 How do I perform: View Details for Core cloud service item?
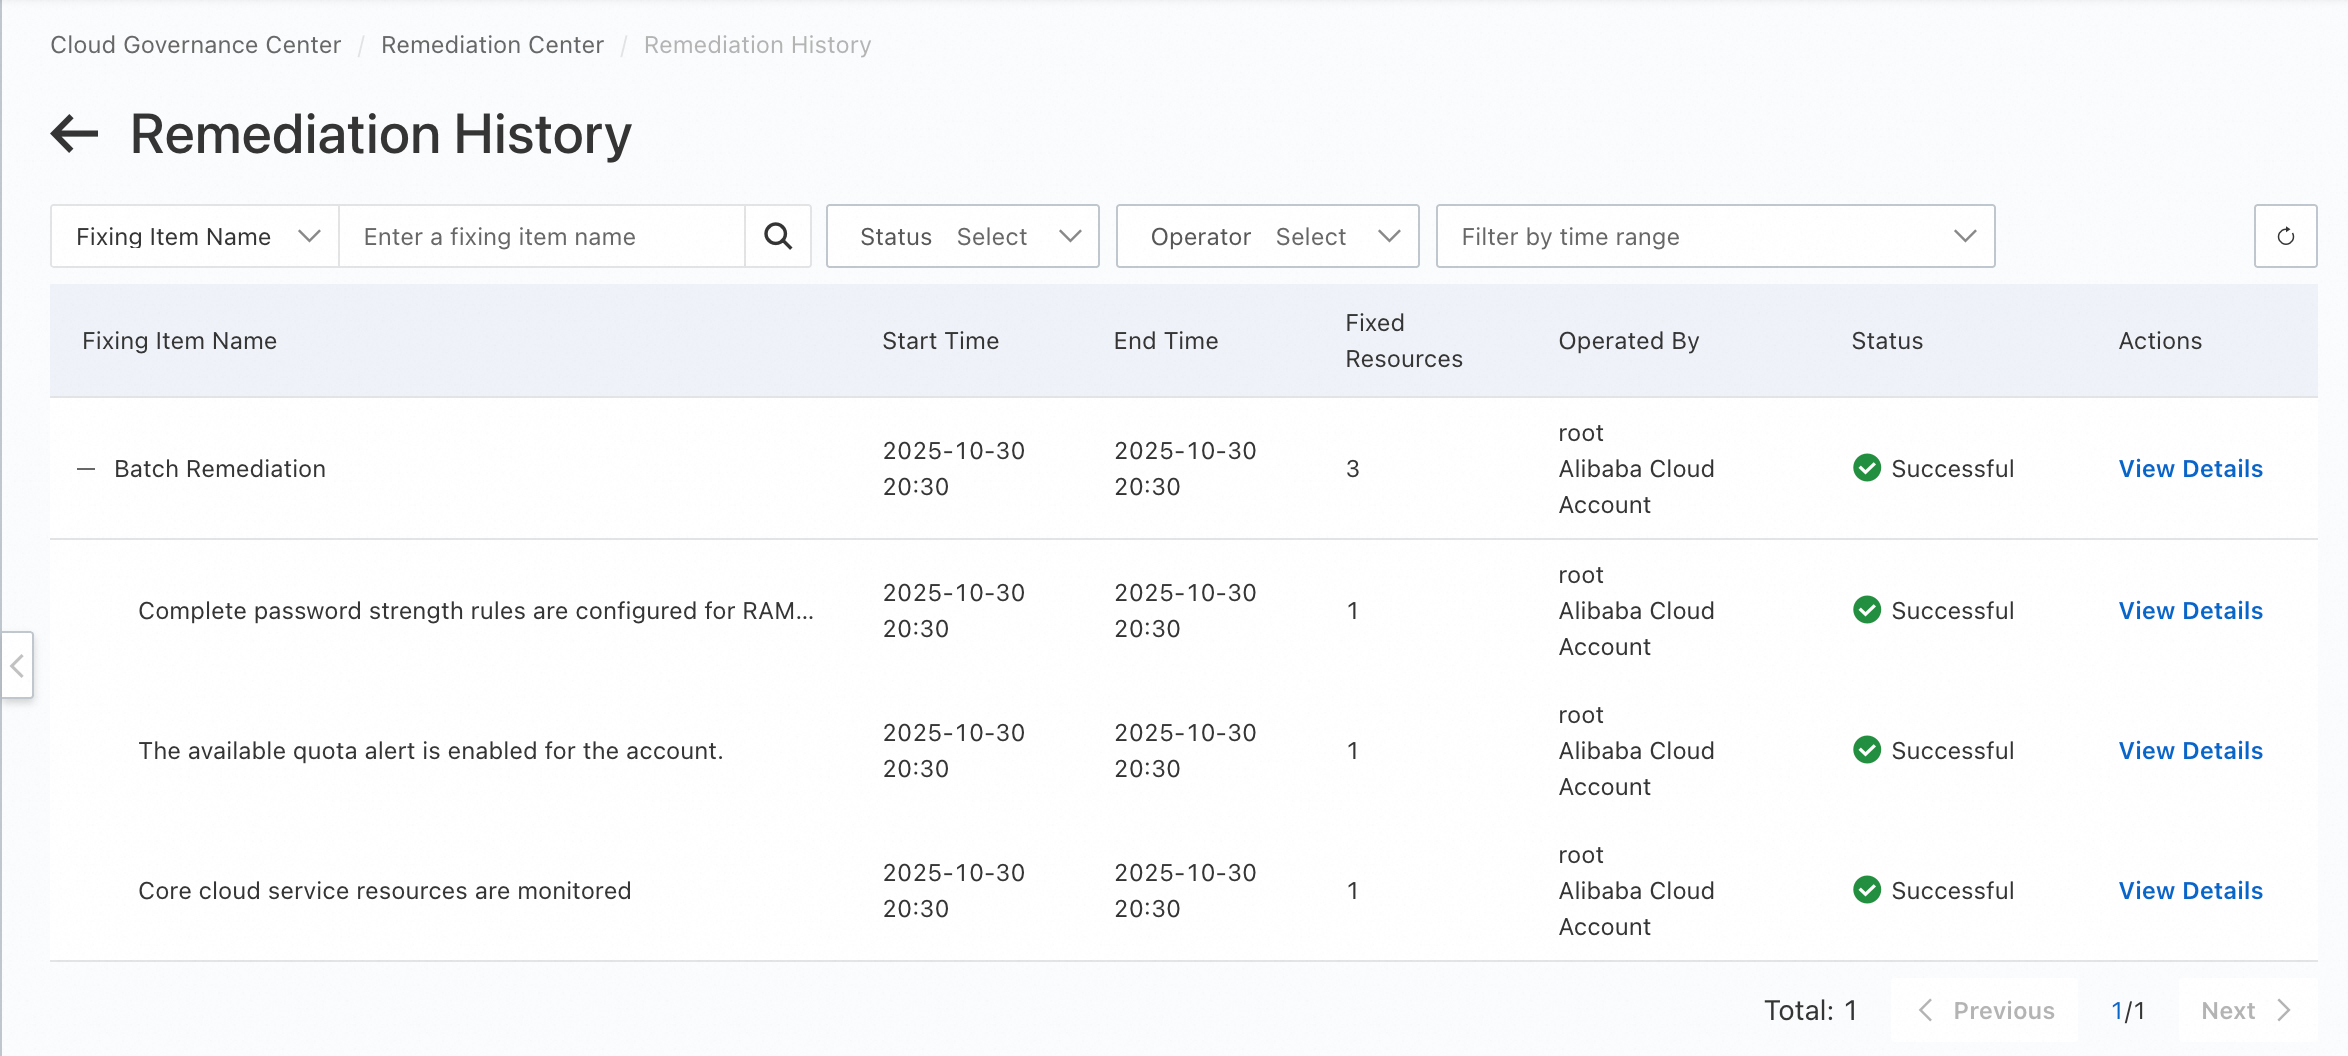click(x=2190, y=891)
